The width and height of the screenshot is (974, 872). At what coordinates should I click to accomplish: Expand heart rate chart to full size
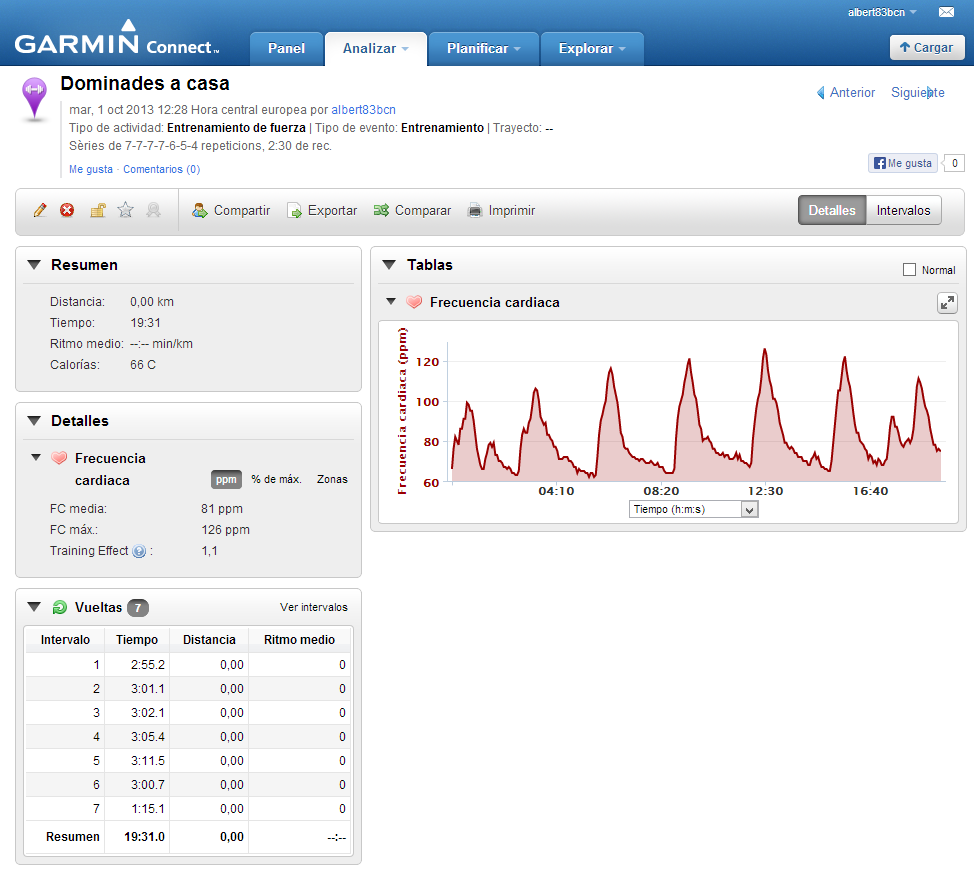coord(946,302)
